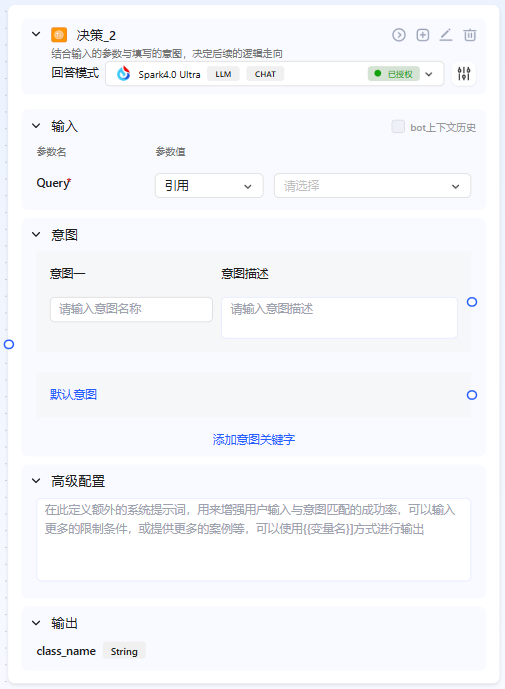
Task: Collapse the 意图 section
Action: tap(36, 235)
